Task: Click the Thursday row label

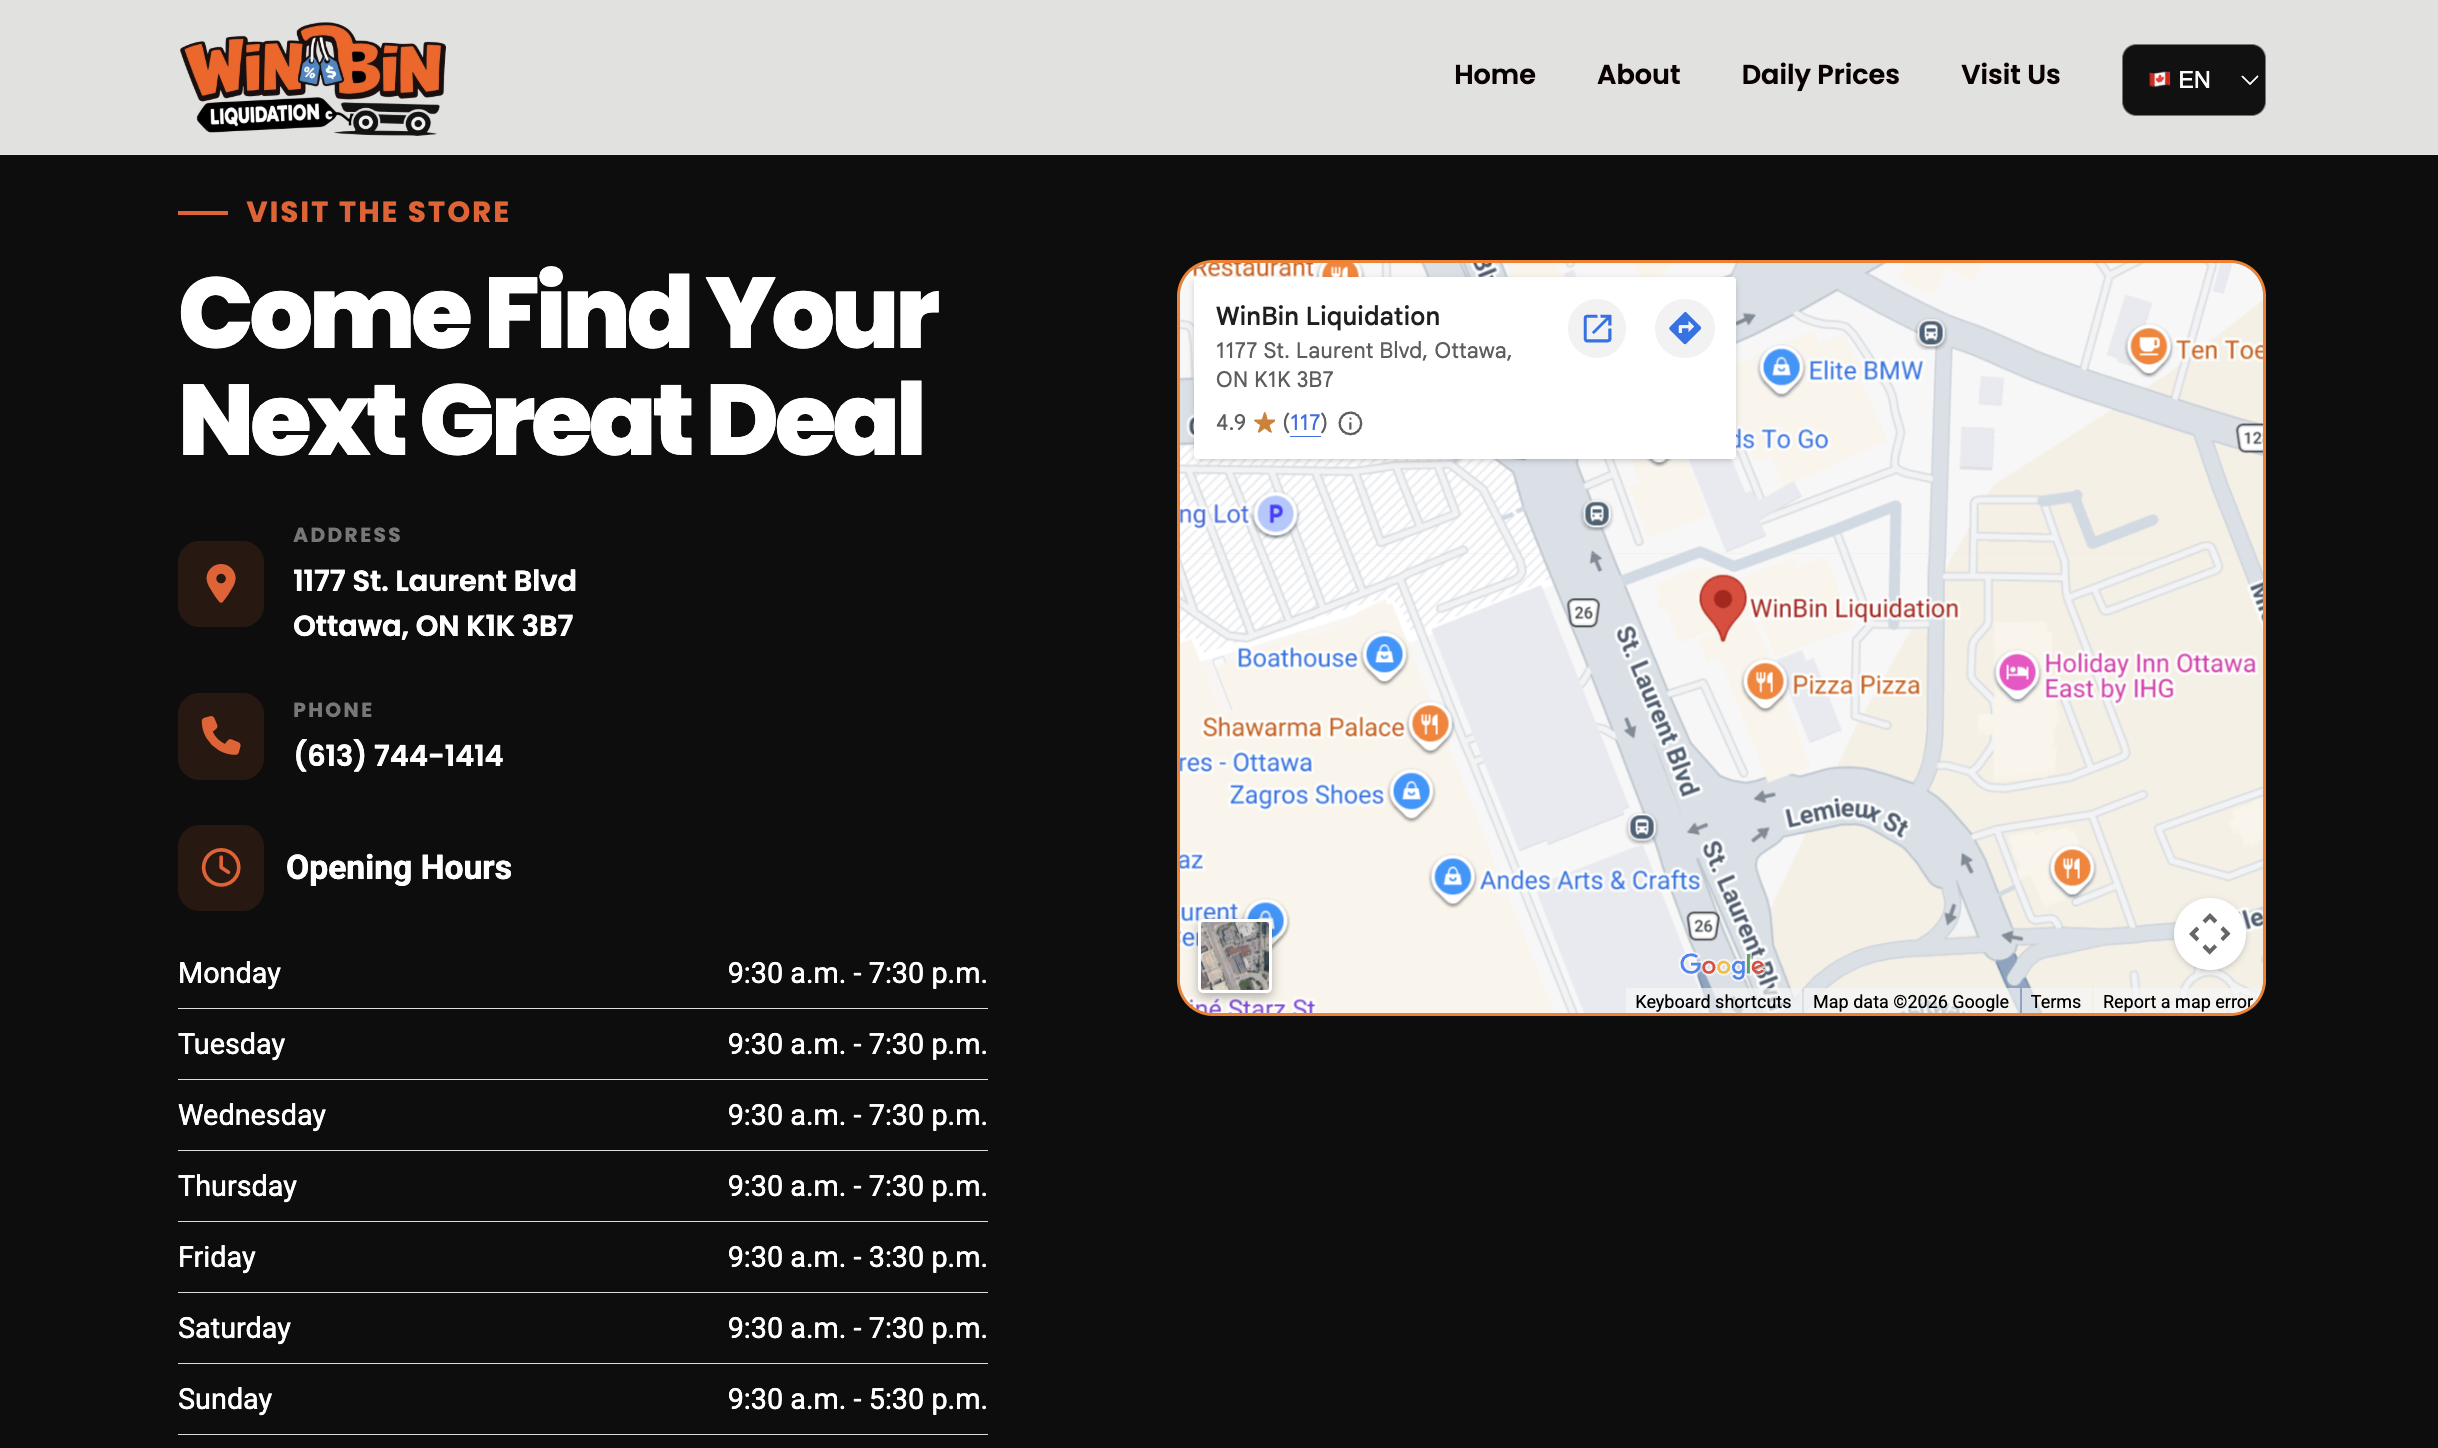Action: coord(237,1186)
